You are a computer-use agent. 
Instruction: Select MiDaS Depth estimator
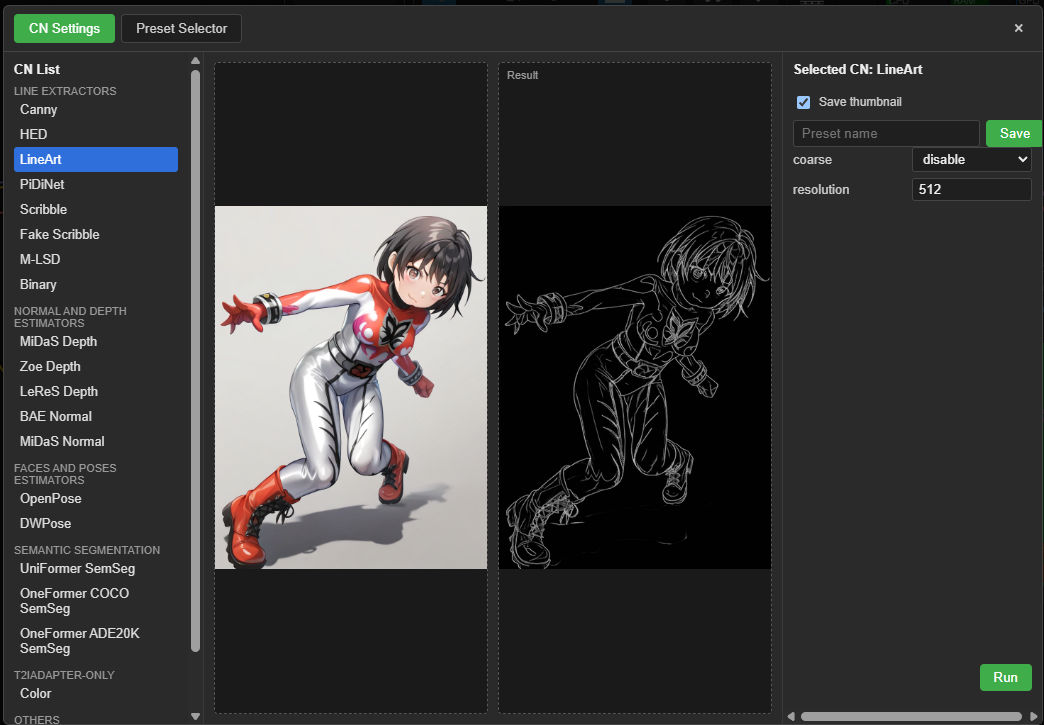click(96, 342)
